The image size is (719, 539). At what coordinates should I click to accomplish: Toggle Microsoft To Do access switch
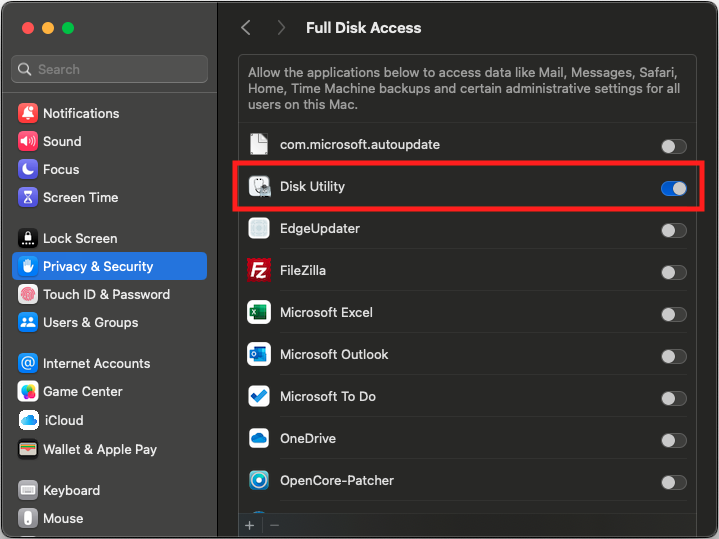point(674,399)
